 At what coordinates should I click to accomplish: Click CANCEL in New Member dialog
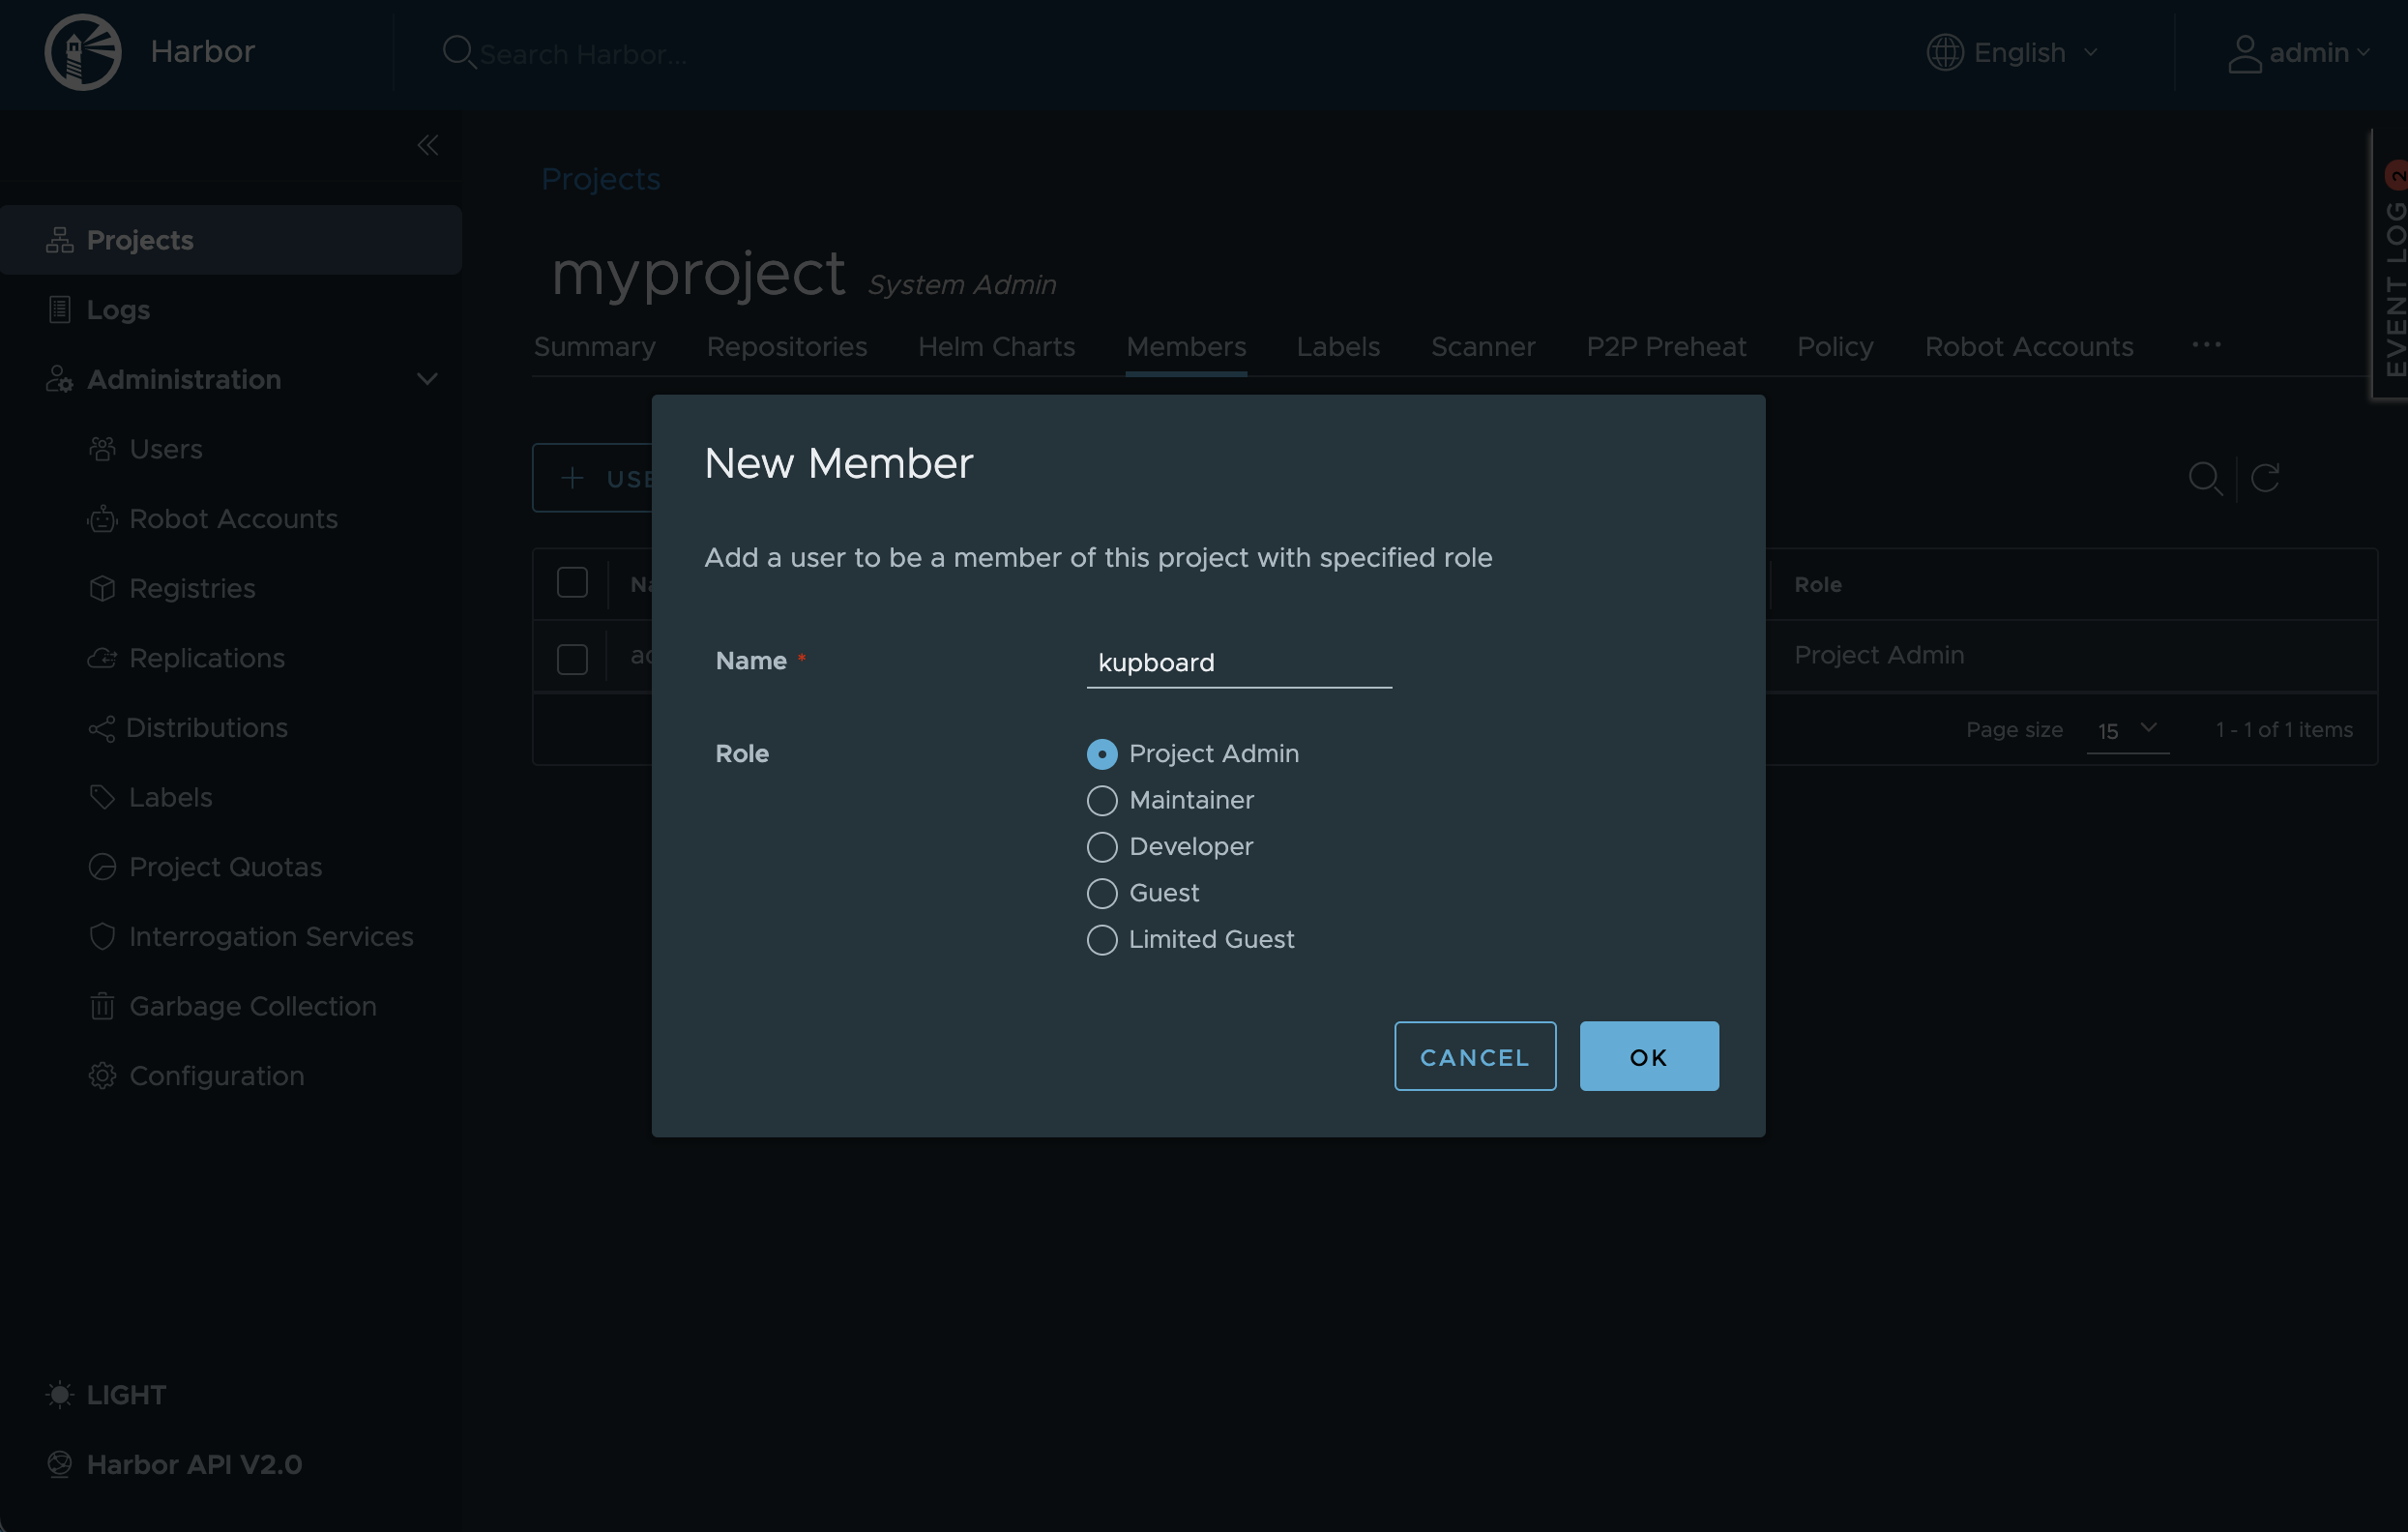[x=1474, y=1056]
